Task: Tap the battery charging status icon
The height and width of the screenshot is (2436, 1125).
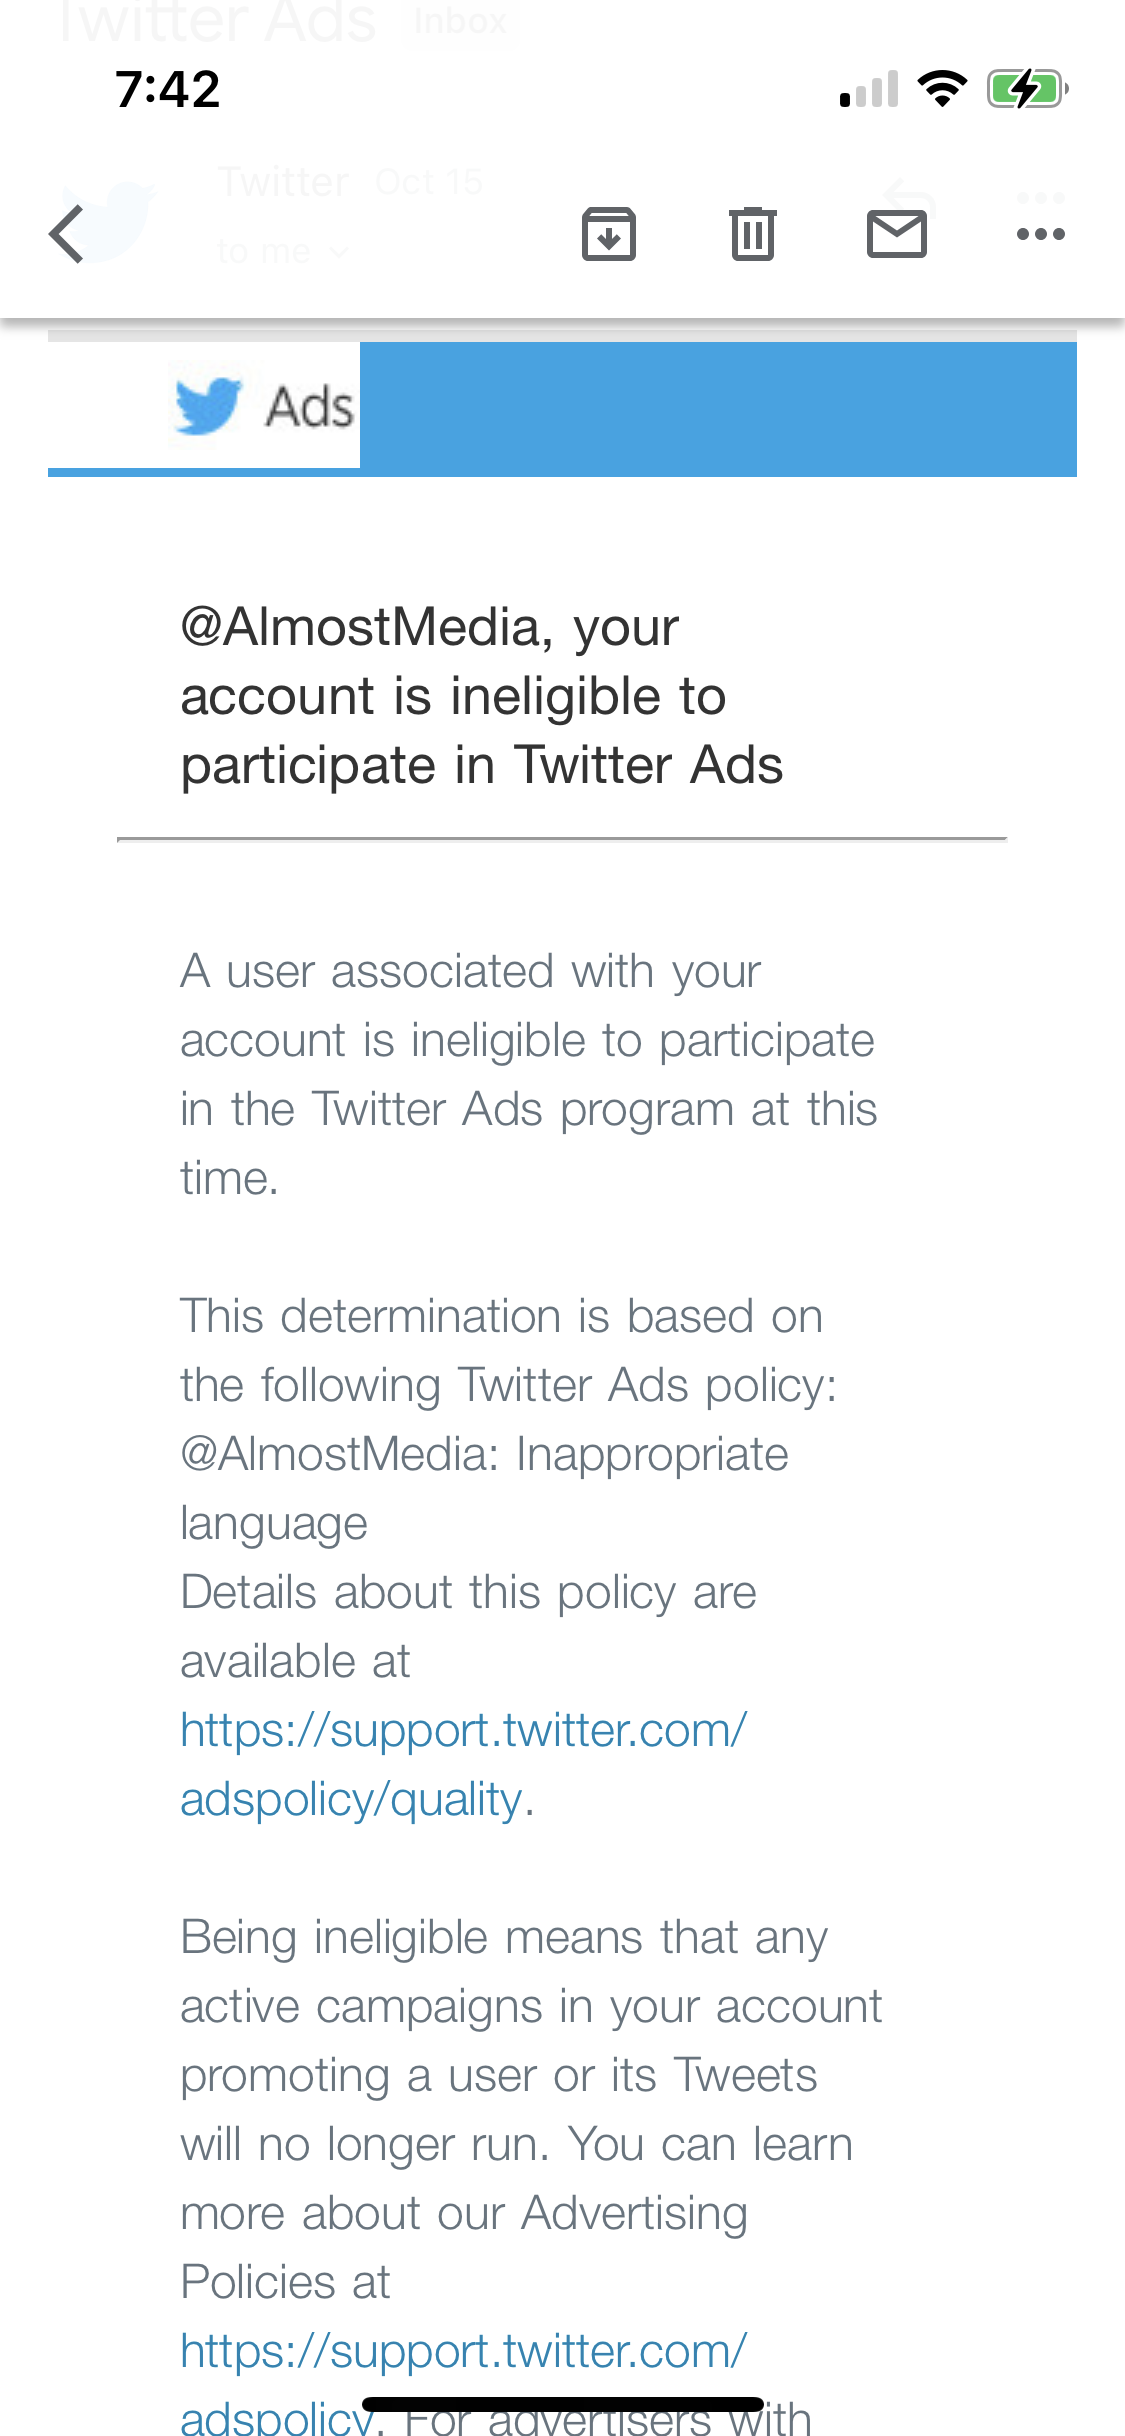Action: [x=1027, y=89]
